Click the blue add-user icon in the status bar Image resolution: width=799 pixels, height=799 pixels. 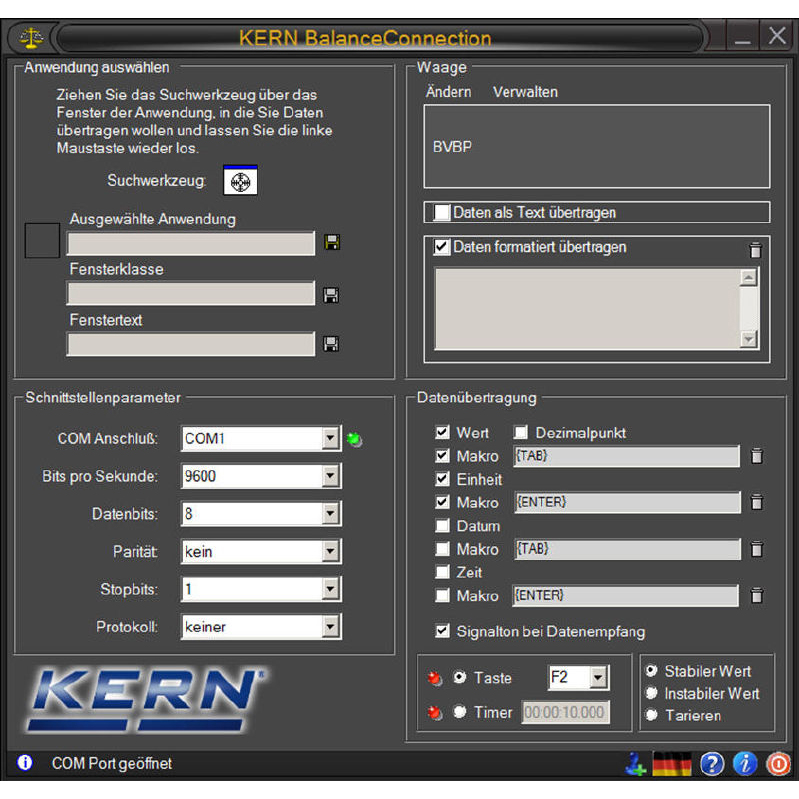(x=635, y=764)
